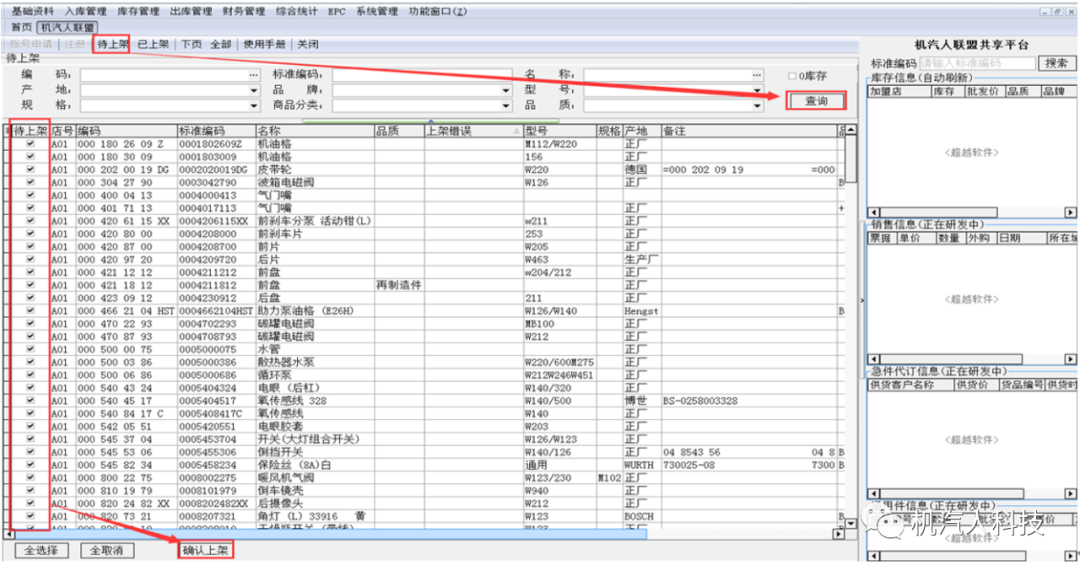Click the panel collapse arrow above the table
This screenshot has width=1080, height=571.
point(430,121)
